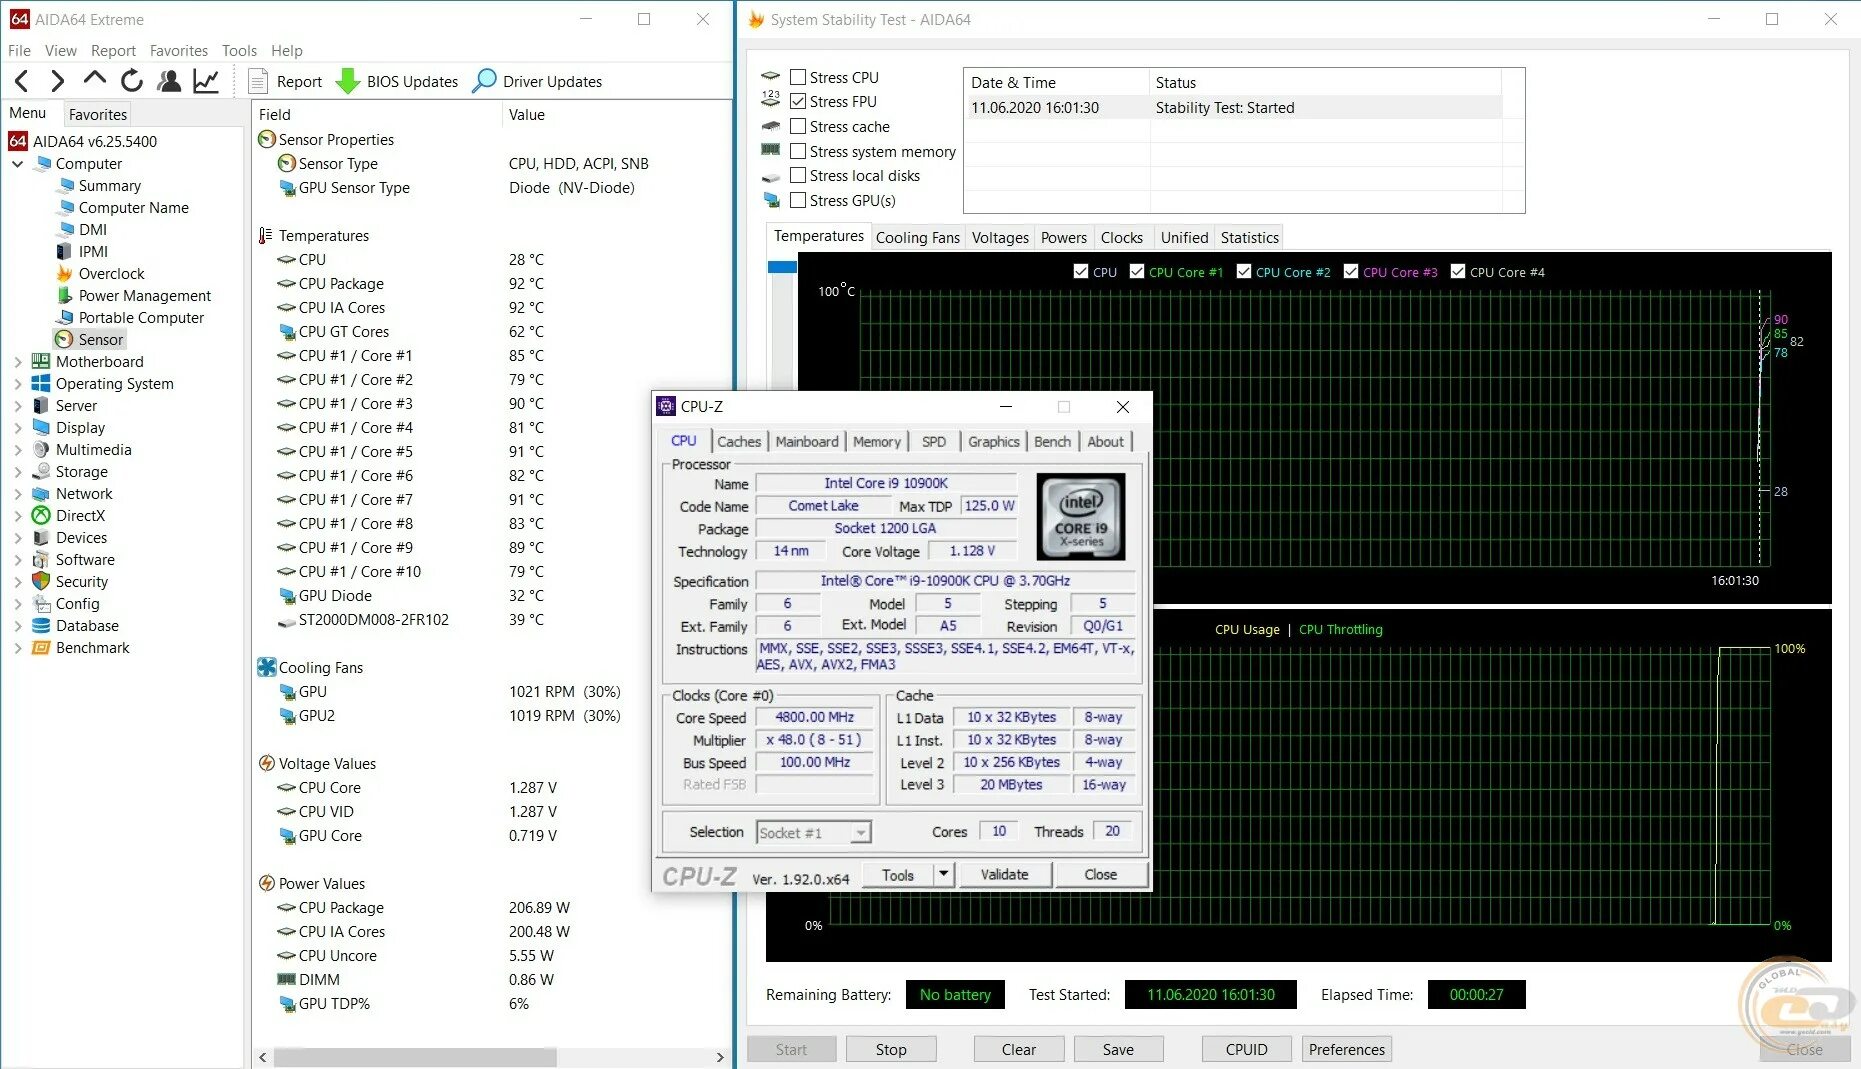Click the CPUID button
The image size is (1861, 1069).
[1246, 1049]
